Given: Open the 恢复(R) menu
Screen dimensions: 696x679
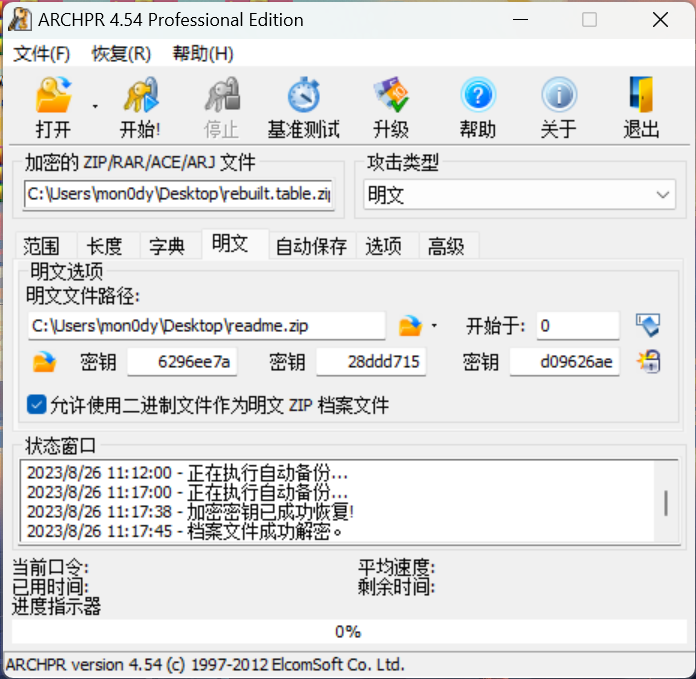Looking at the screenshot, I should [x=121, y=54].
